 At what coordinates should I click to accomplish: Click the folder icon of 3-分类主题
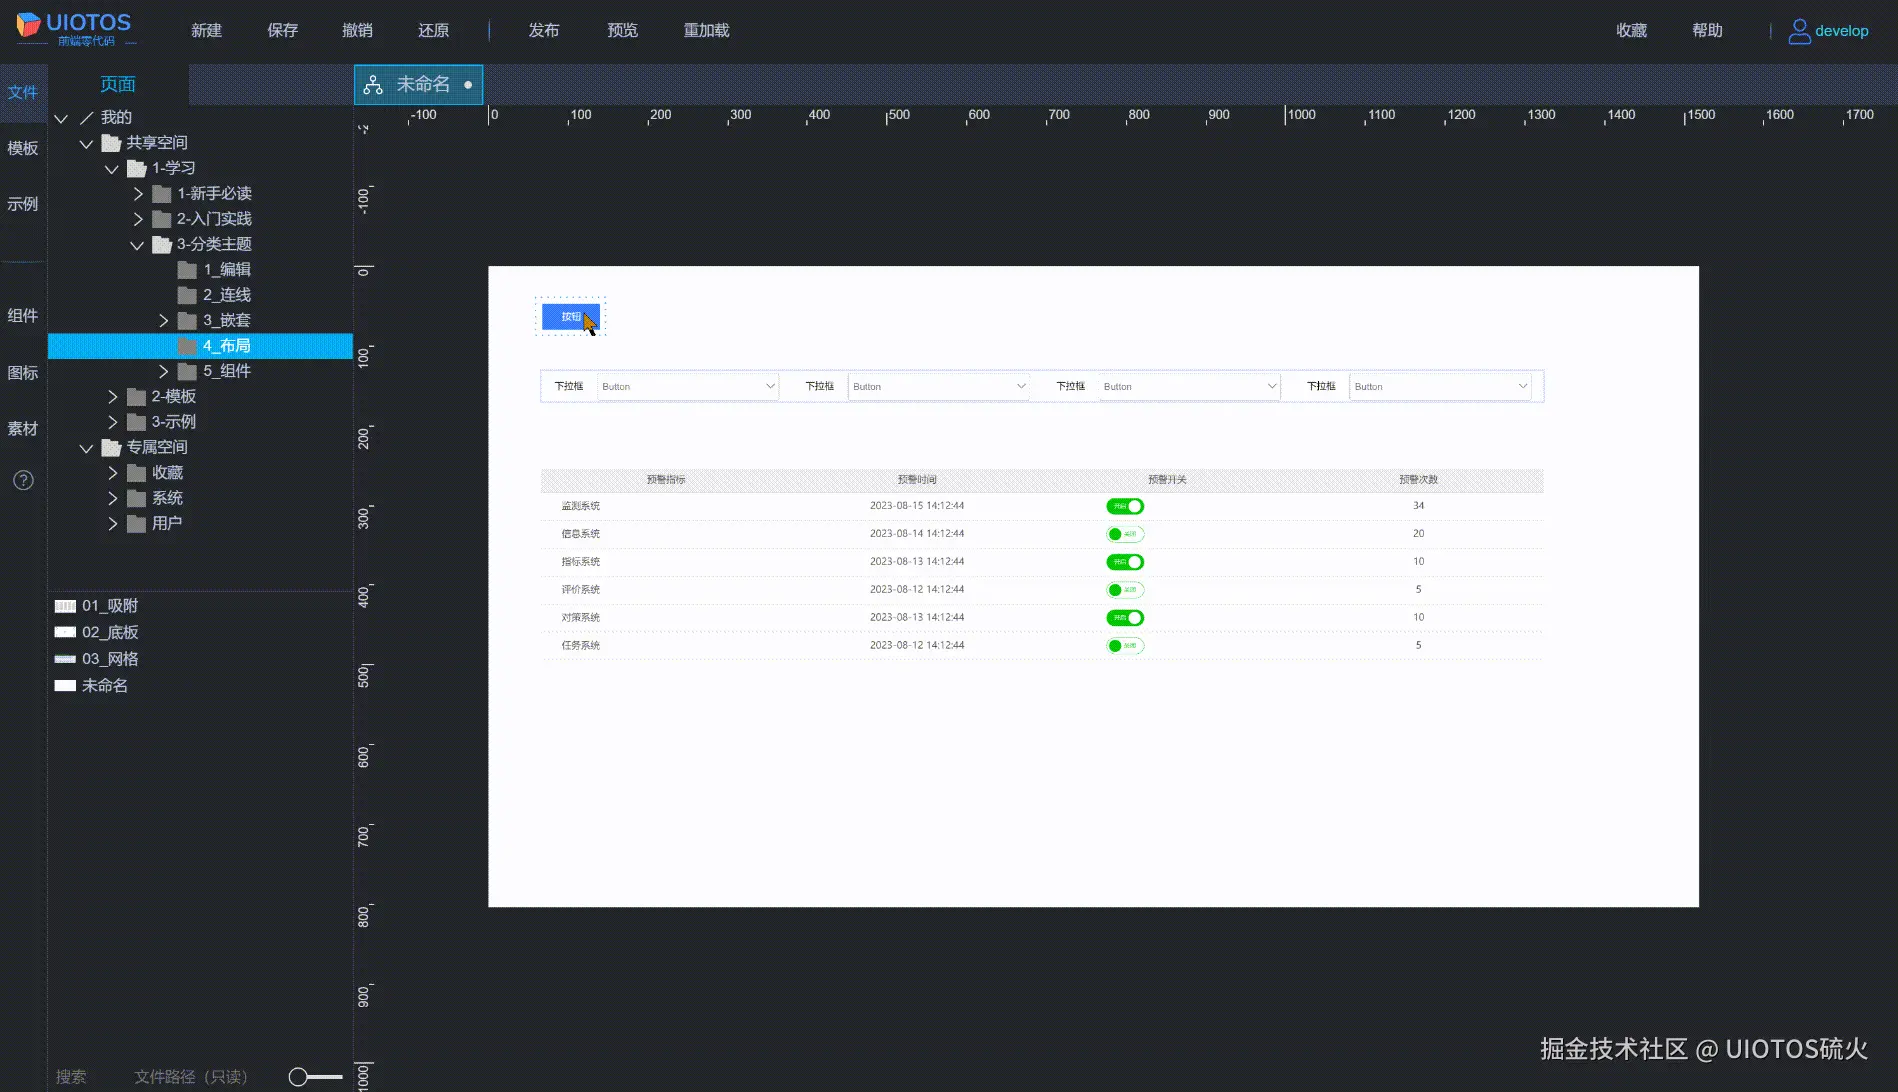[x=162, y=245]
